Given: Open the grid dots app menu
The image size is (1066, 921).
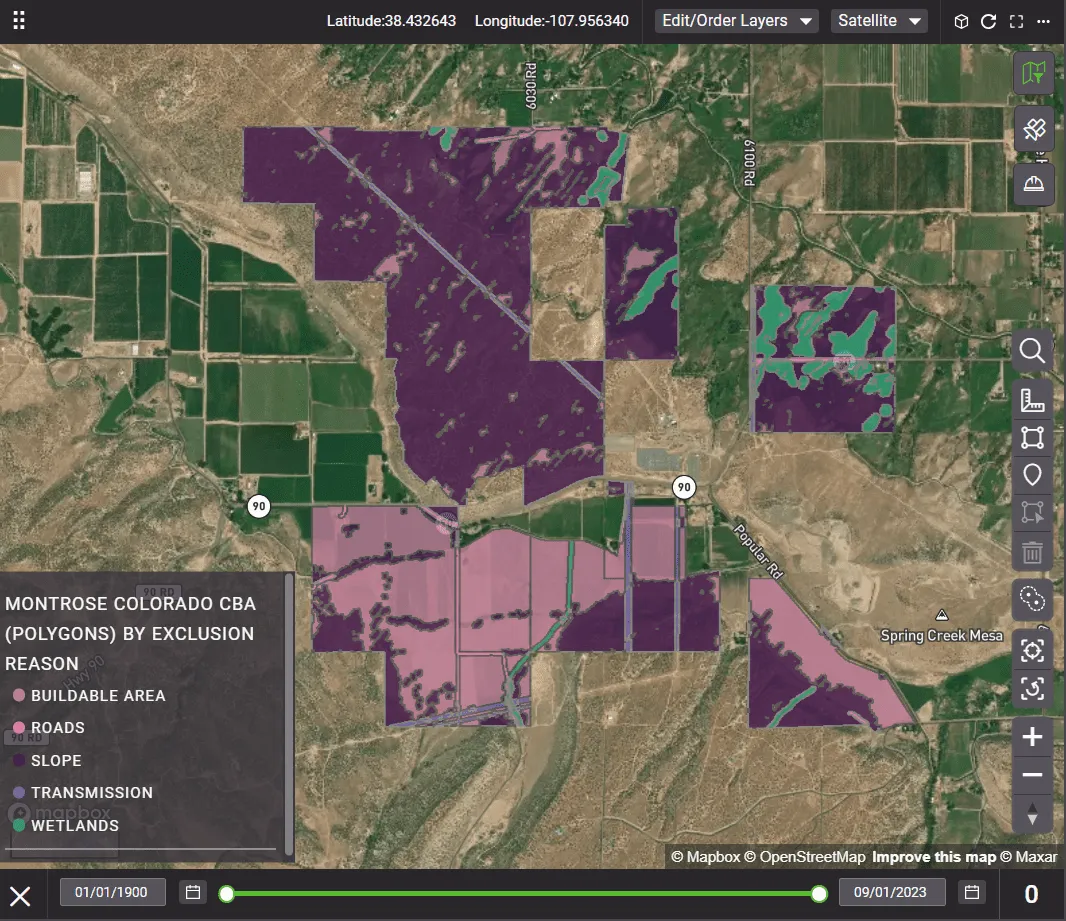Looking at the screenshot, I should click(19, 20).
